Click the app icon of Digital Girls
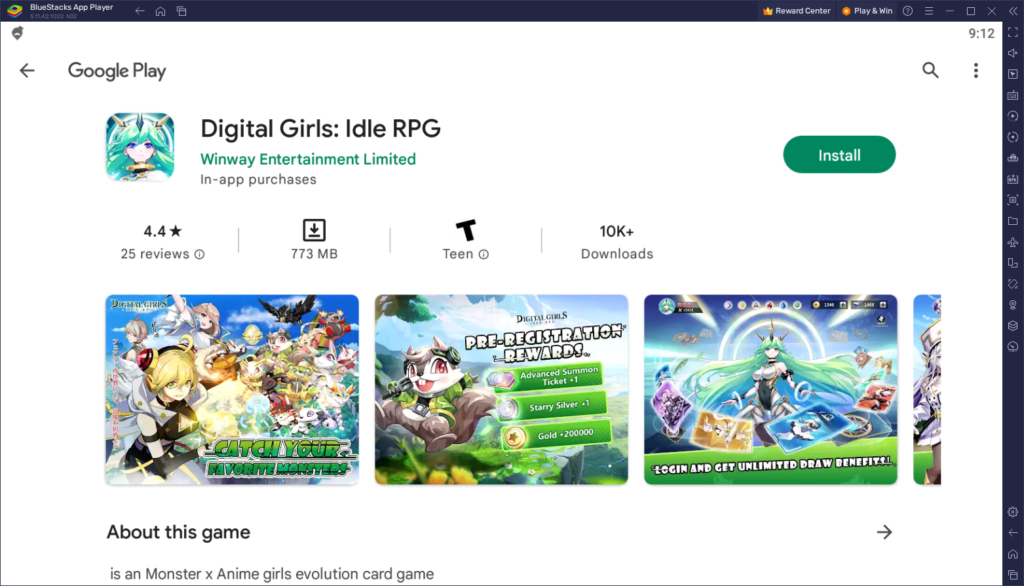 pos(140,147)
